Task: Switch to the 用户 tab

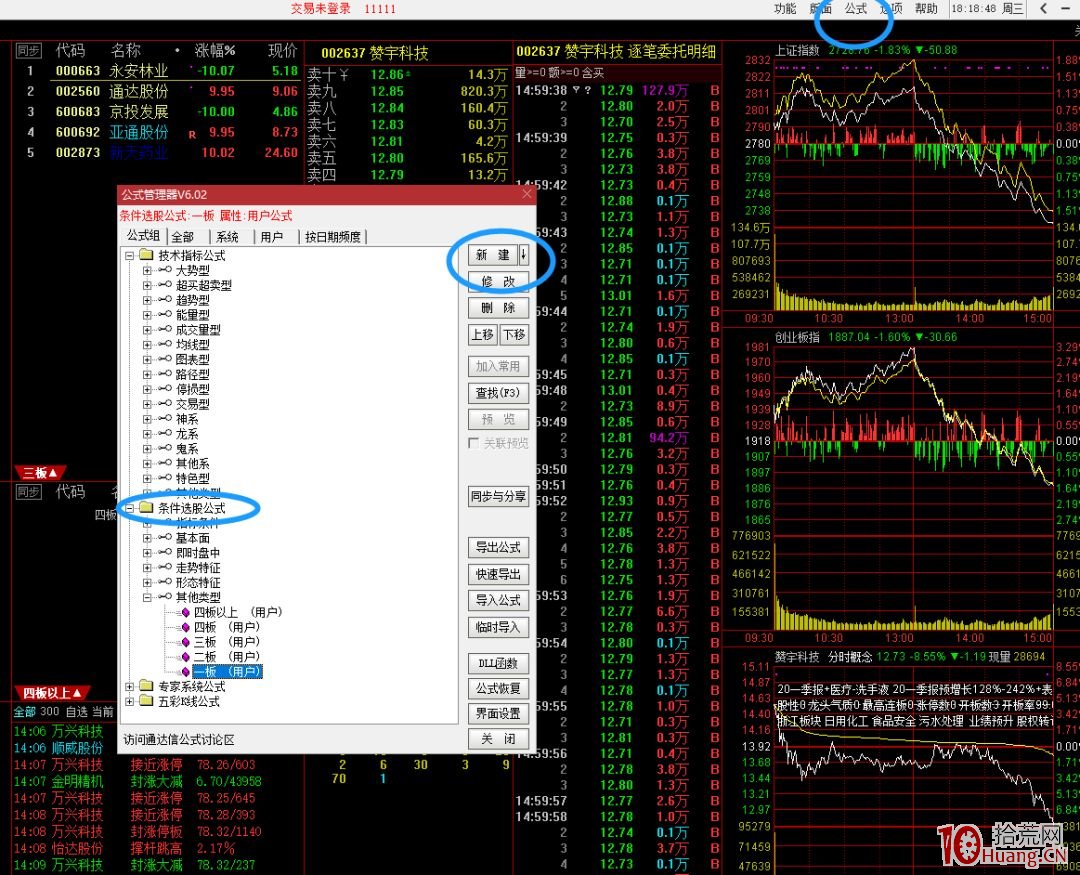Action: click(x=271, y=237)
